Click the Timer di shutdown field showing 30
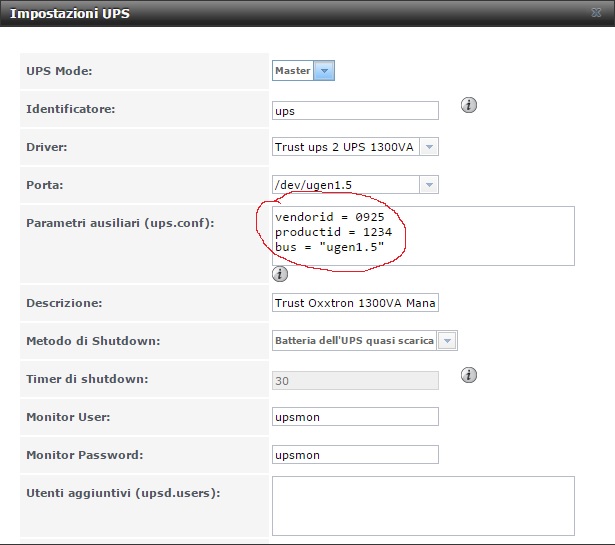This screenshot has height=545, width=615. tap(355, 381)
